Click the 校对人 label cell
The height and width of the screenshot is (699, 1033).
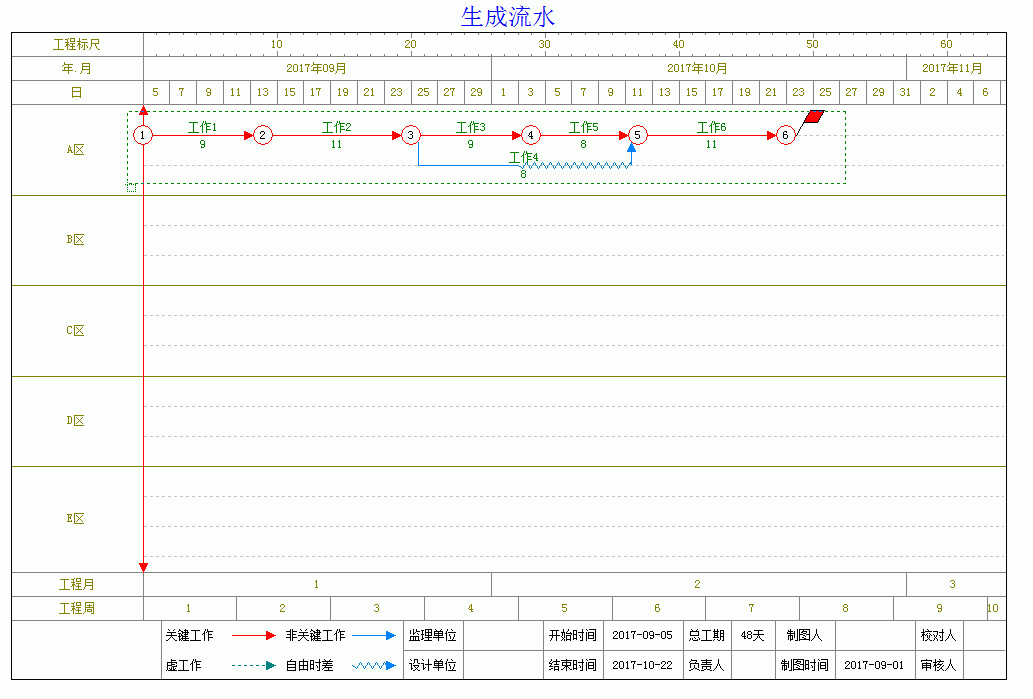coord(939,636)
